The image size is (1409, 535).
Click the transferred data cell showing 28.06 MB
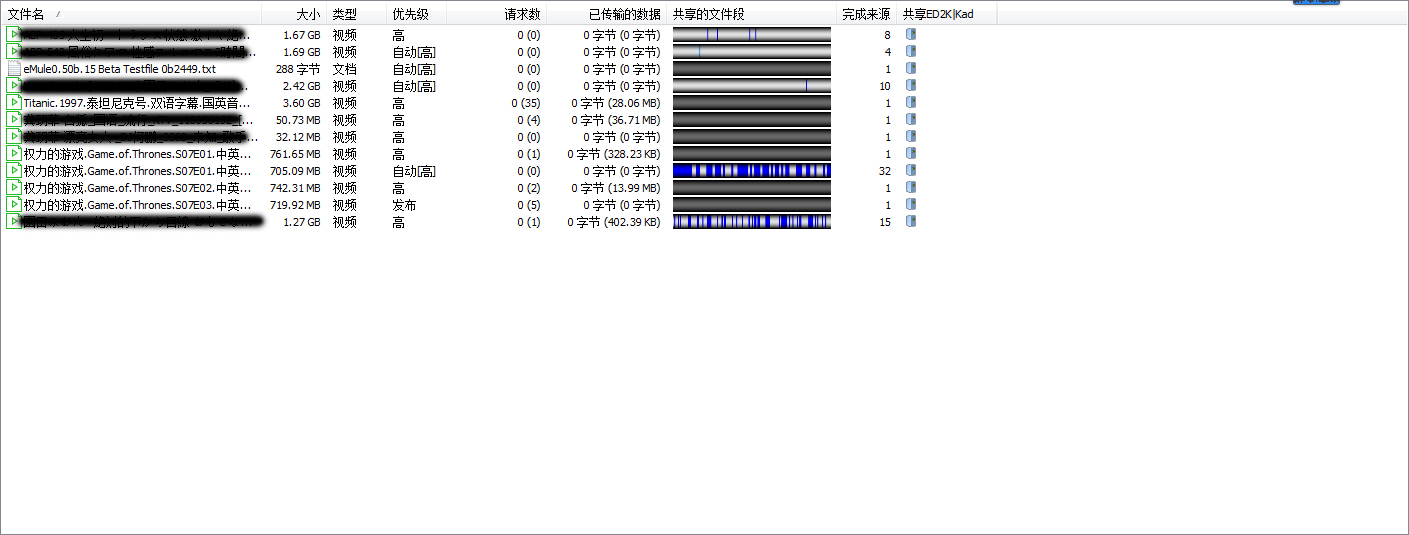tap(616, 103)
